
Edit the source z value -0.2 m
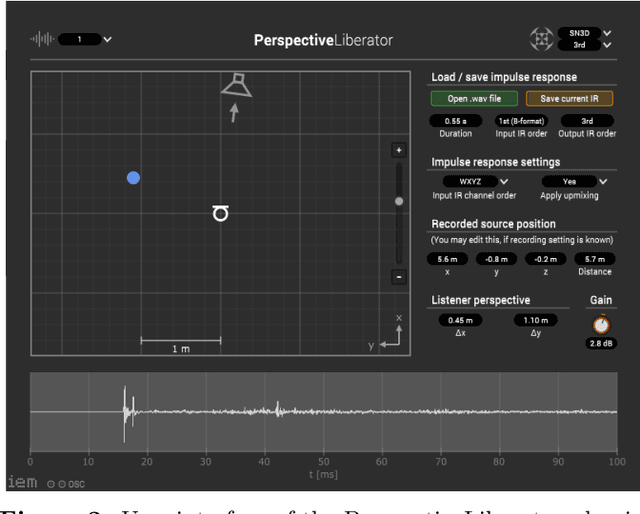(x=545, y=259)
